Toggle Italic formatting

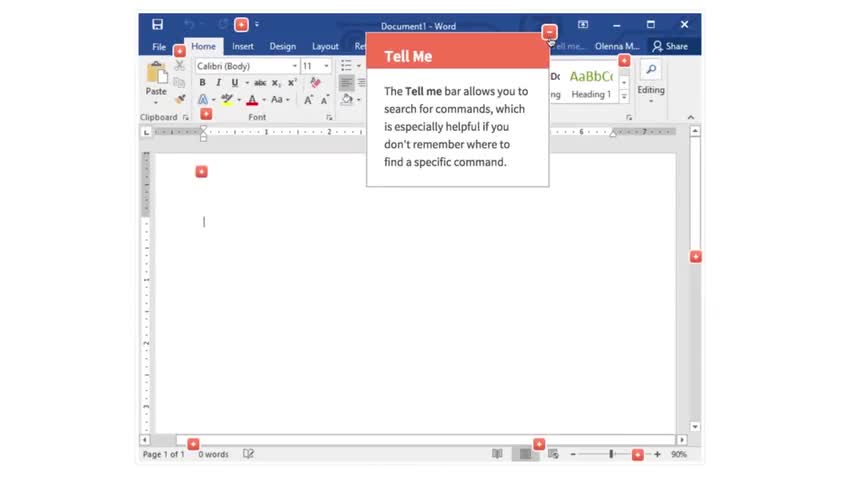pos(218,83)
